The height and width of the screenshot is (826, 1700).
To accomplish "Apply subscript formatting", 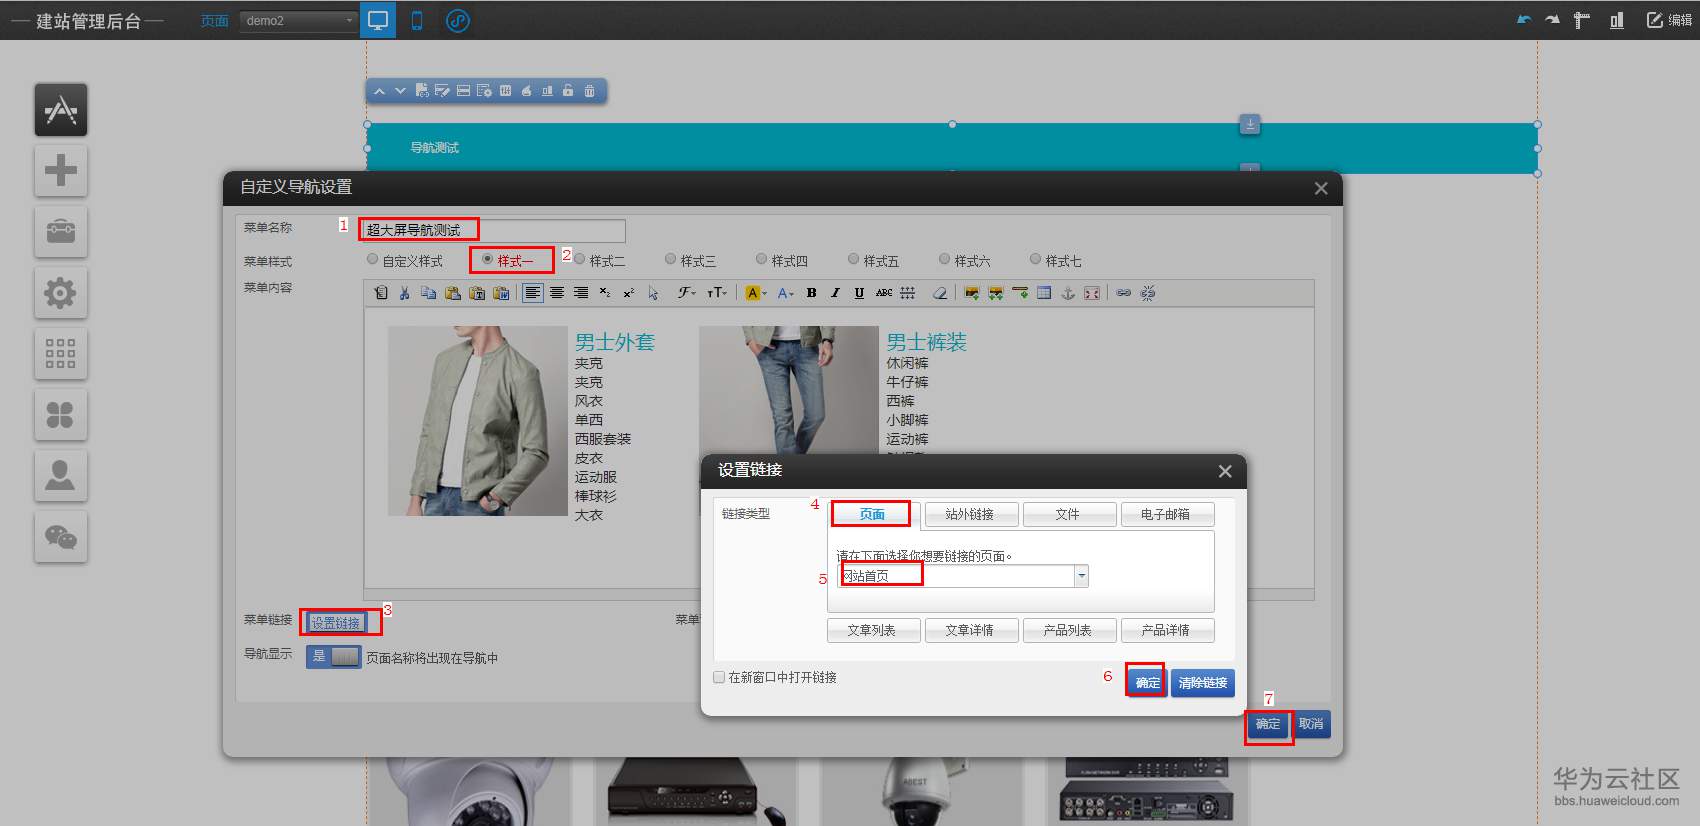I will pos(605,293).
